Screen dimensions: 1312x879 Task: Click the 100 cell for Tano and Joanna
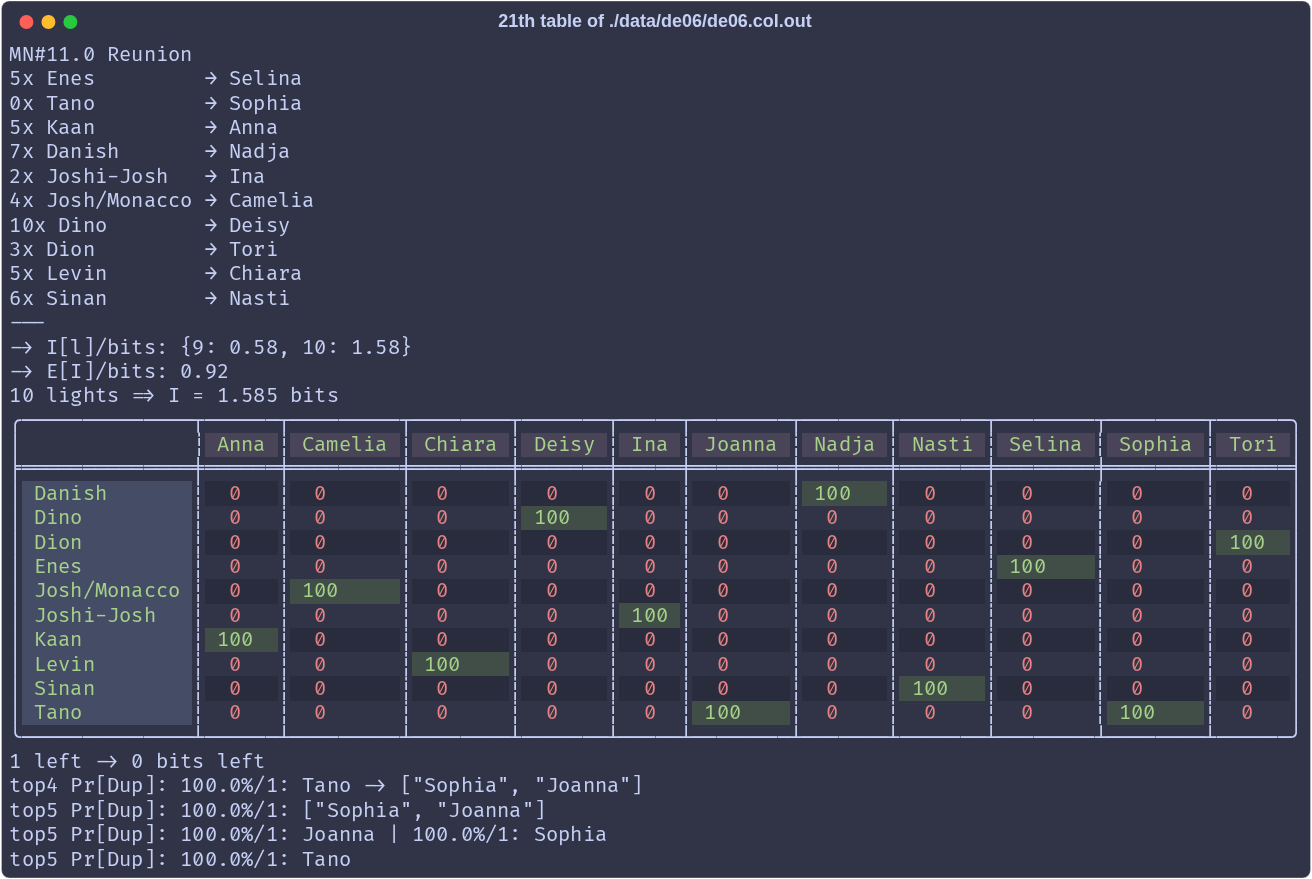click(x=741, y=712)
